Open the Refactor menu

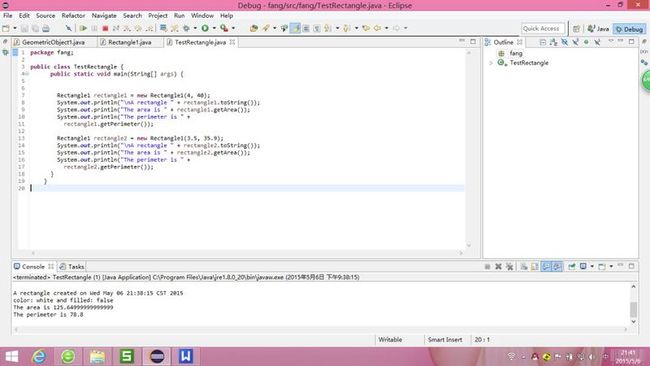pyautogui.click(x=73, y=15)
